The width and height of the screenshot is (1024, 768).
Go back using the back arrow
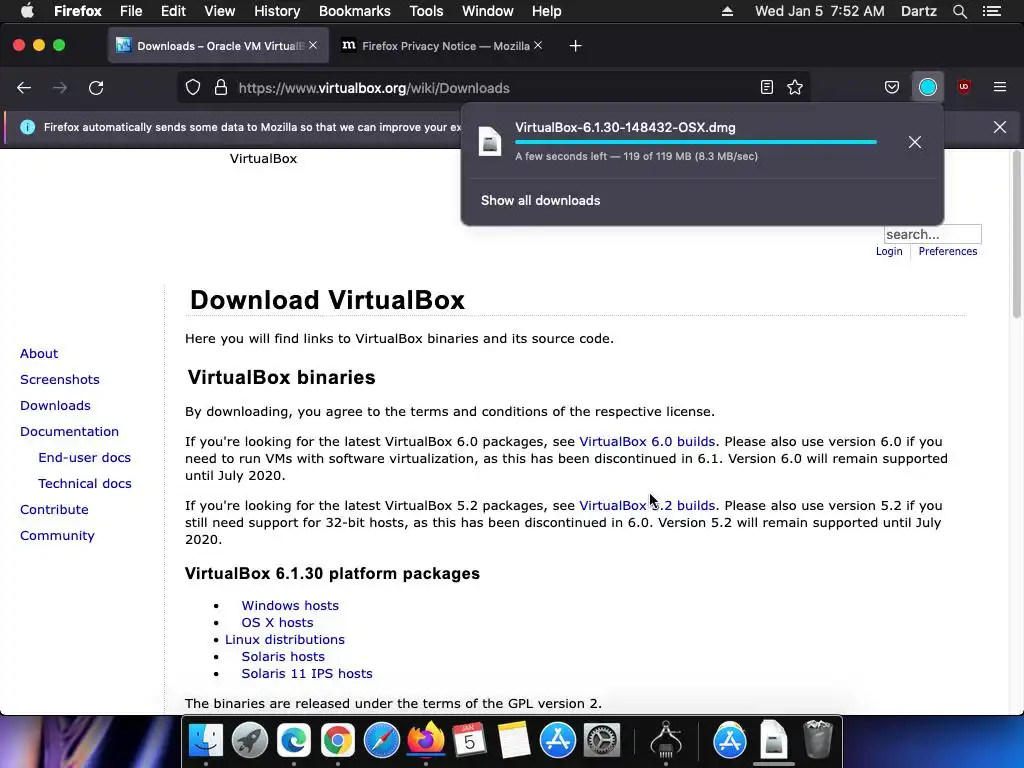click(24, 88)
